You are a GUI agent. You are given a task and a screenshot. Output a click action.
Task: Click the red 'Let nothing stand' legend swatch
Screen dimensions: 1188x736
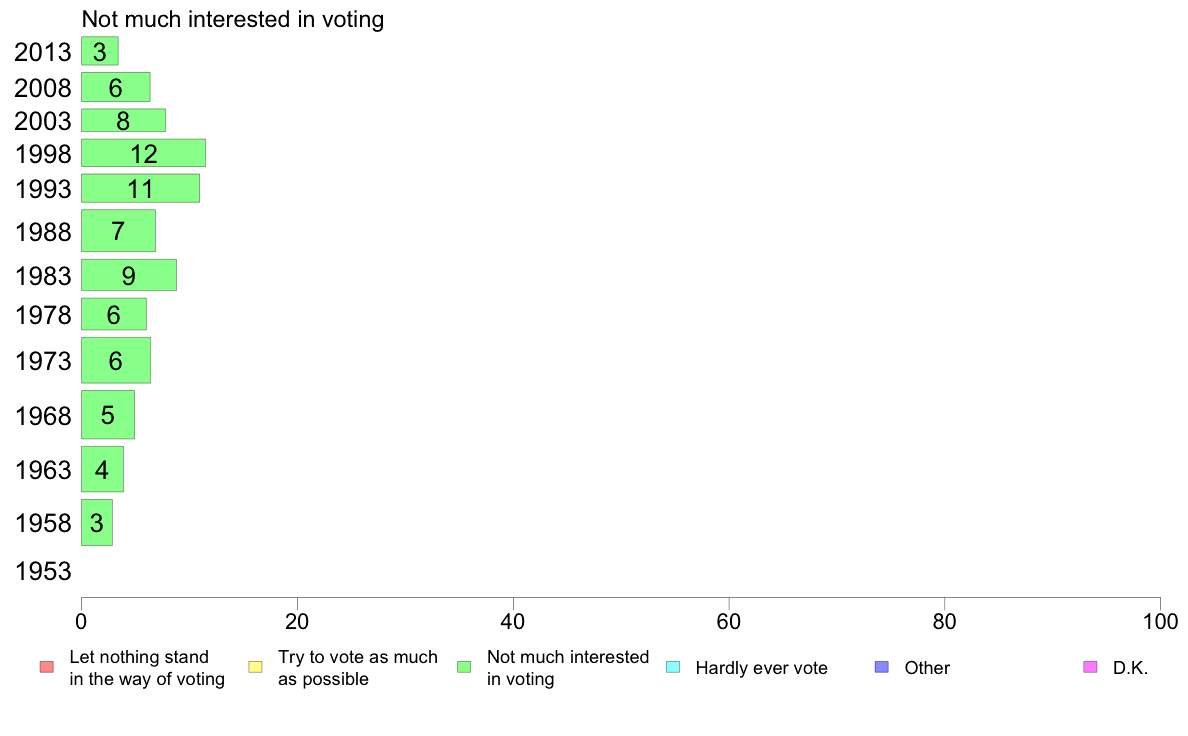47,667
